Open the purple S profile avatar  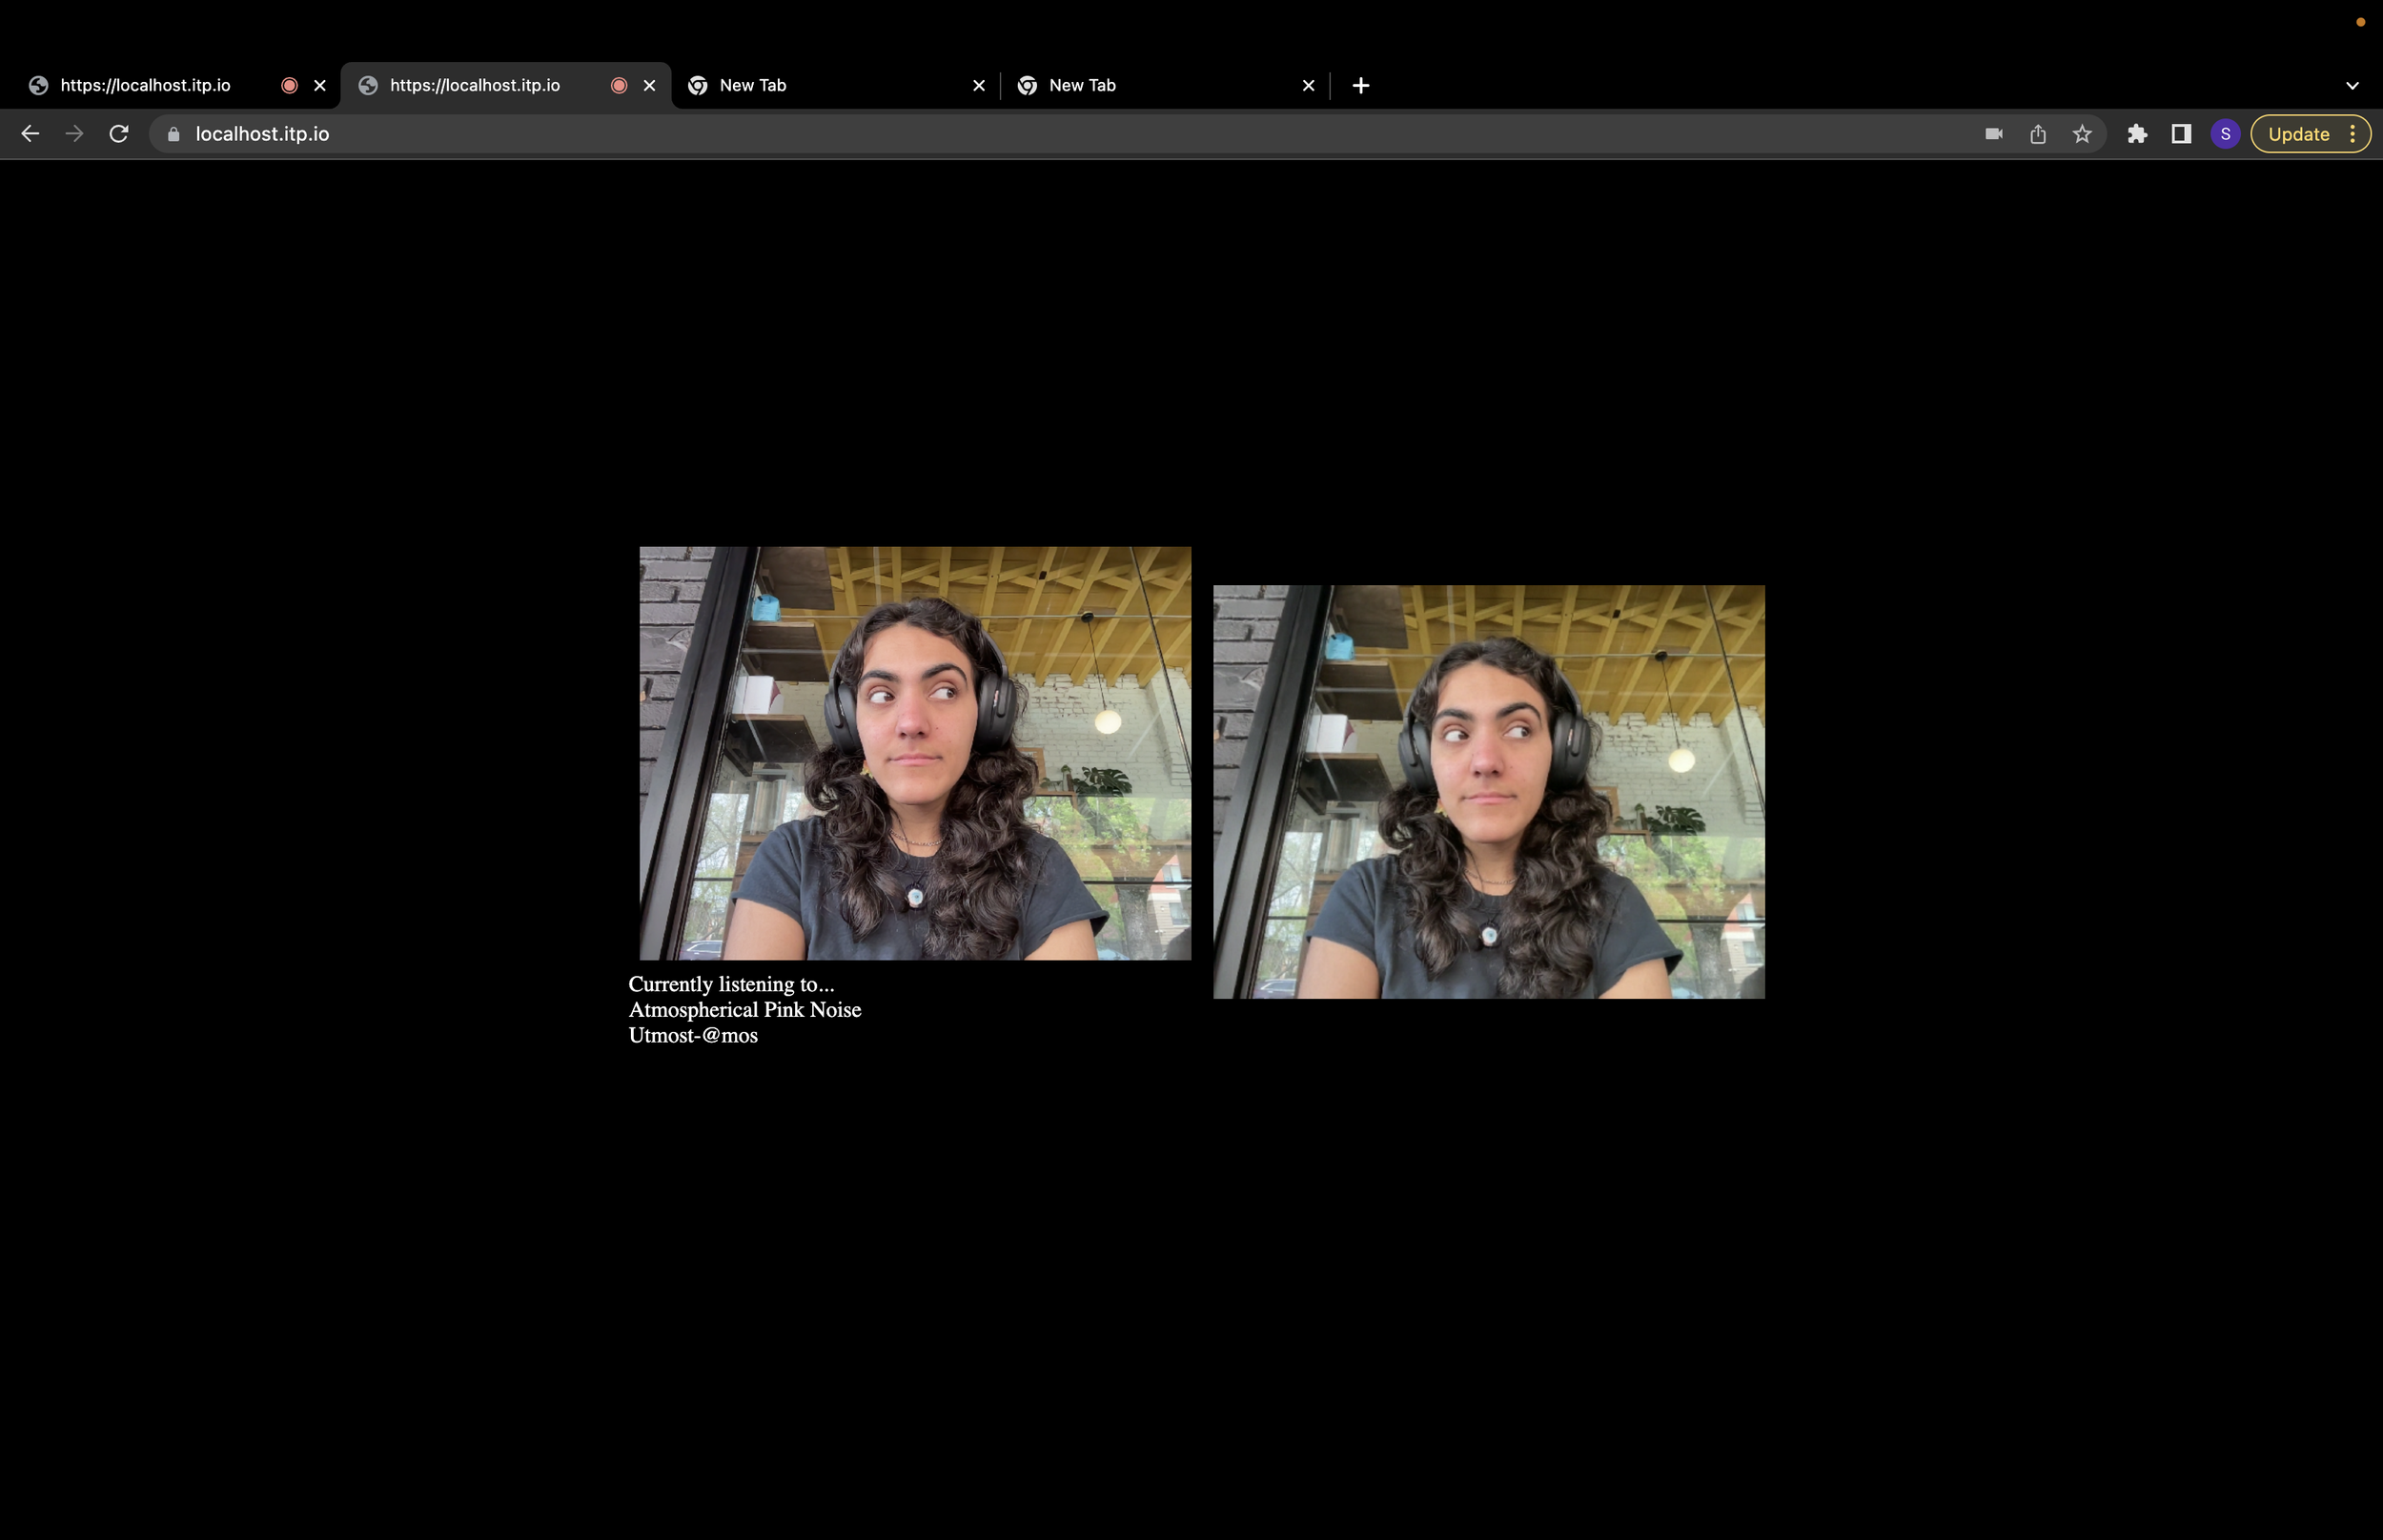2225,134
